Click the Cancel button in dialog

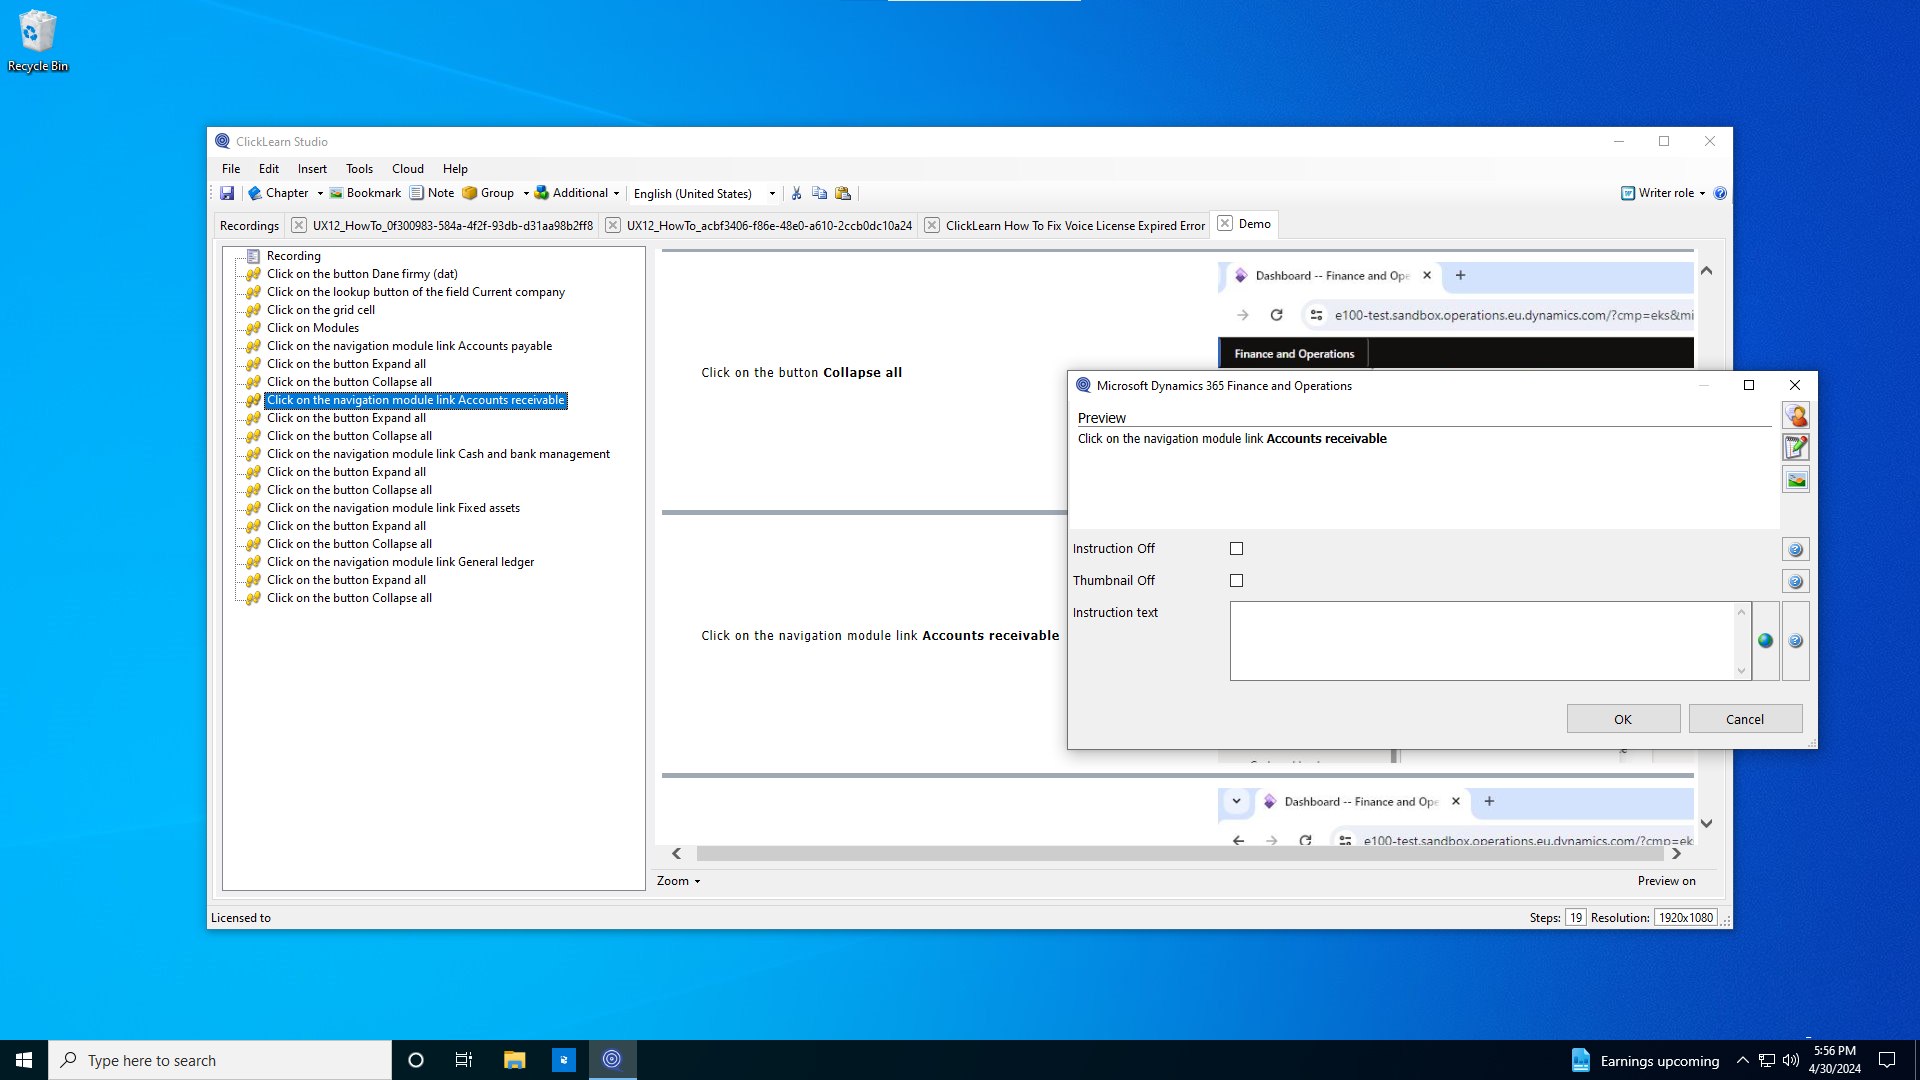1743,719
